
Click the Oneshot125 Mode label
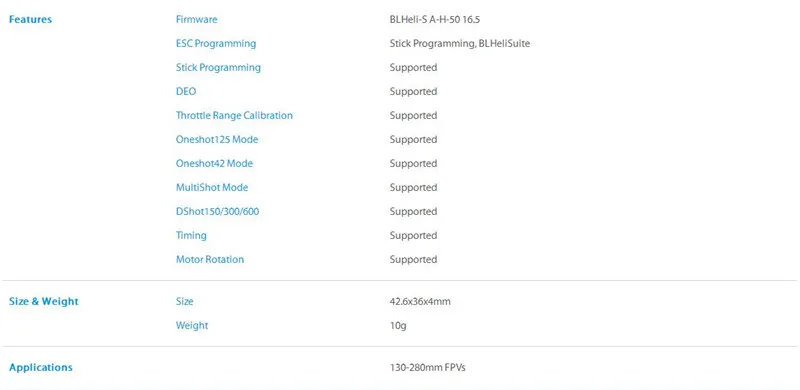coord(217,139)
